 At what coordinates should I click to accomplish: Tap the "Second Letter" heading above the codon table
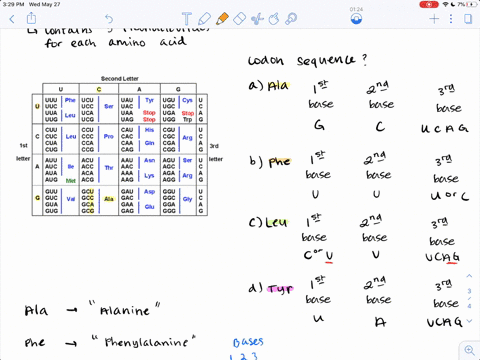[120, 79]
